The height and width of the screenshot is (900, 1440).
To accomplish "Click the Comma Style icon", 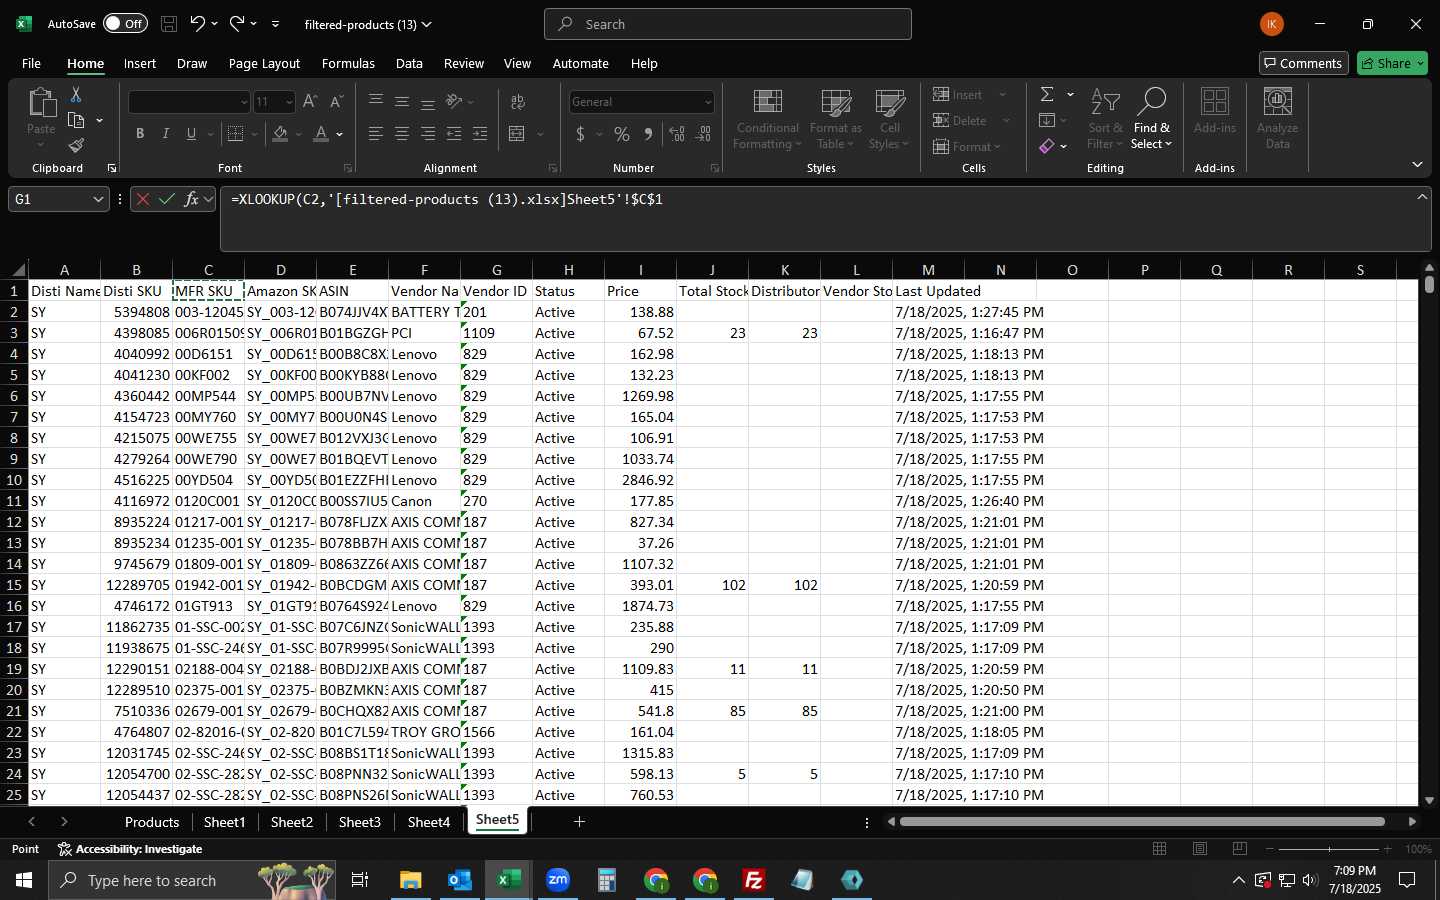I will point(648,133).
